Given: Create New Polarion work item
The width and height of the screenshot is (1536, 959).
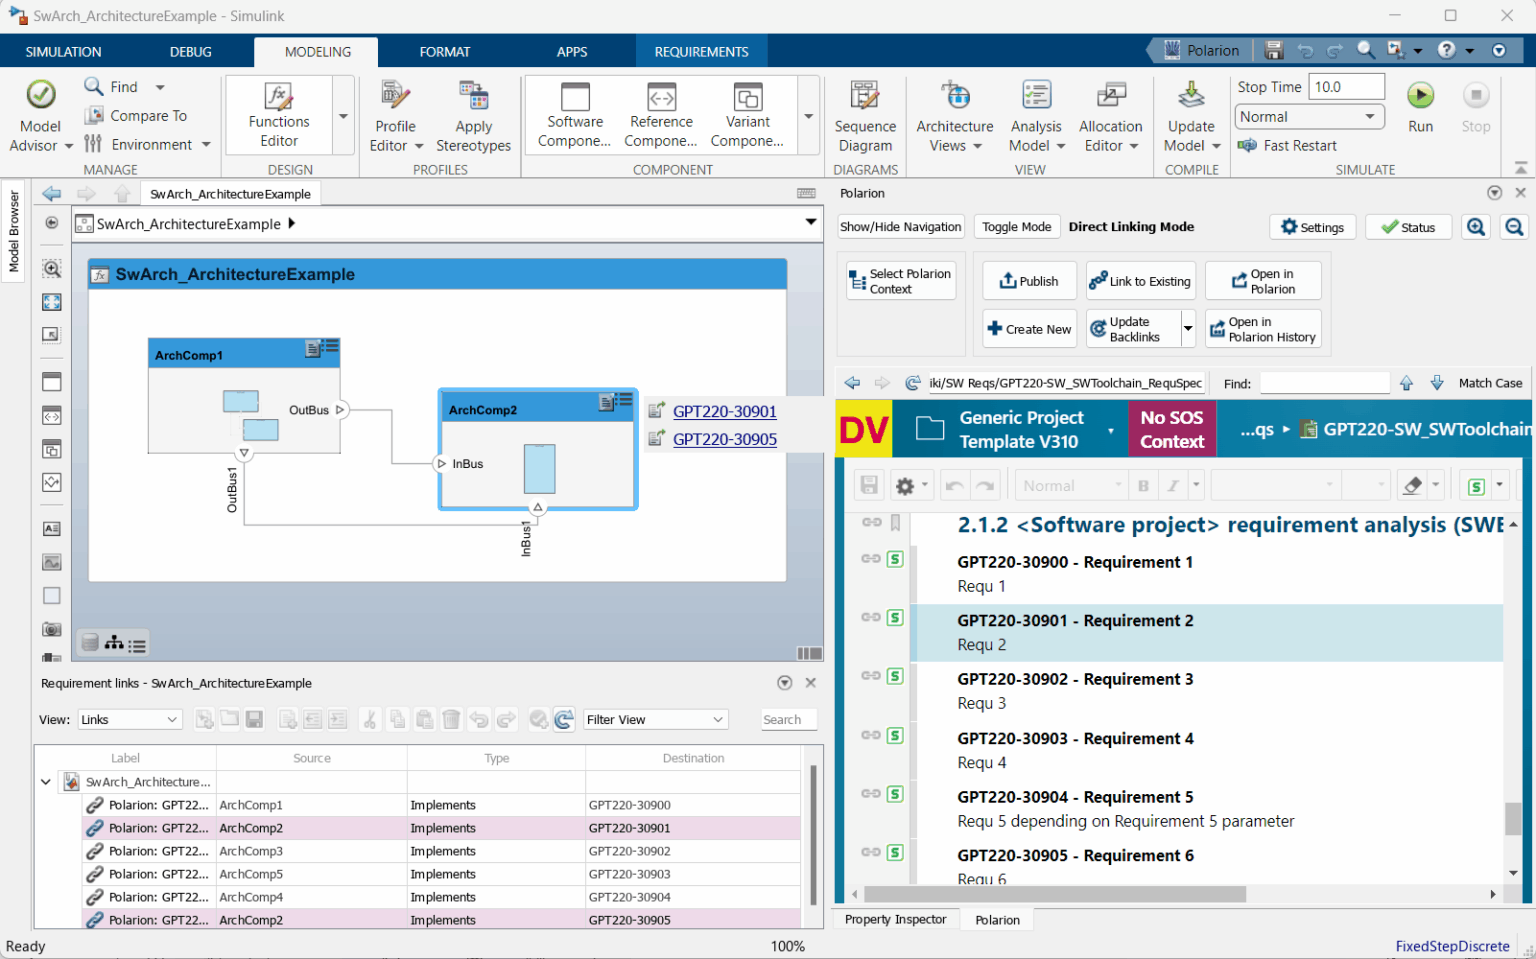Looking at the screenshot, I should click(x=1029, y=328).
